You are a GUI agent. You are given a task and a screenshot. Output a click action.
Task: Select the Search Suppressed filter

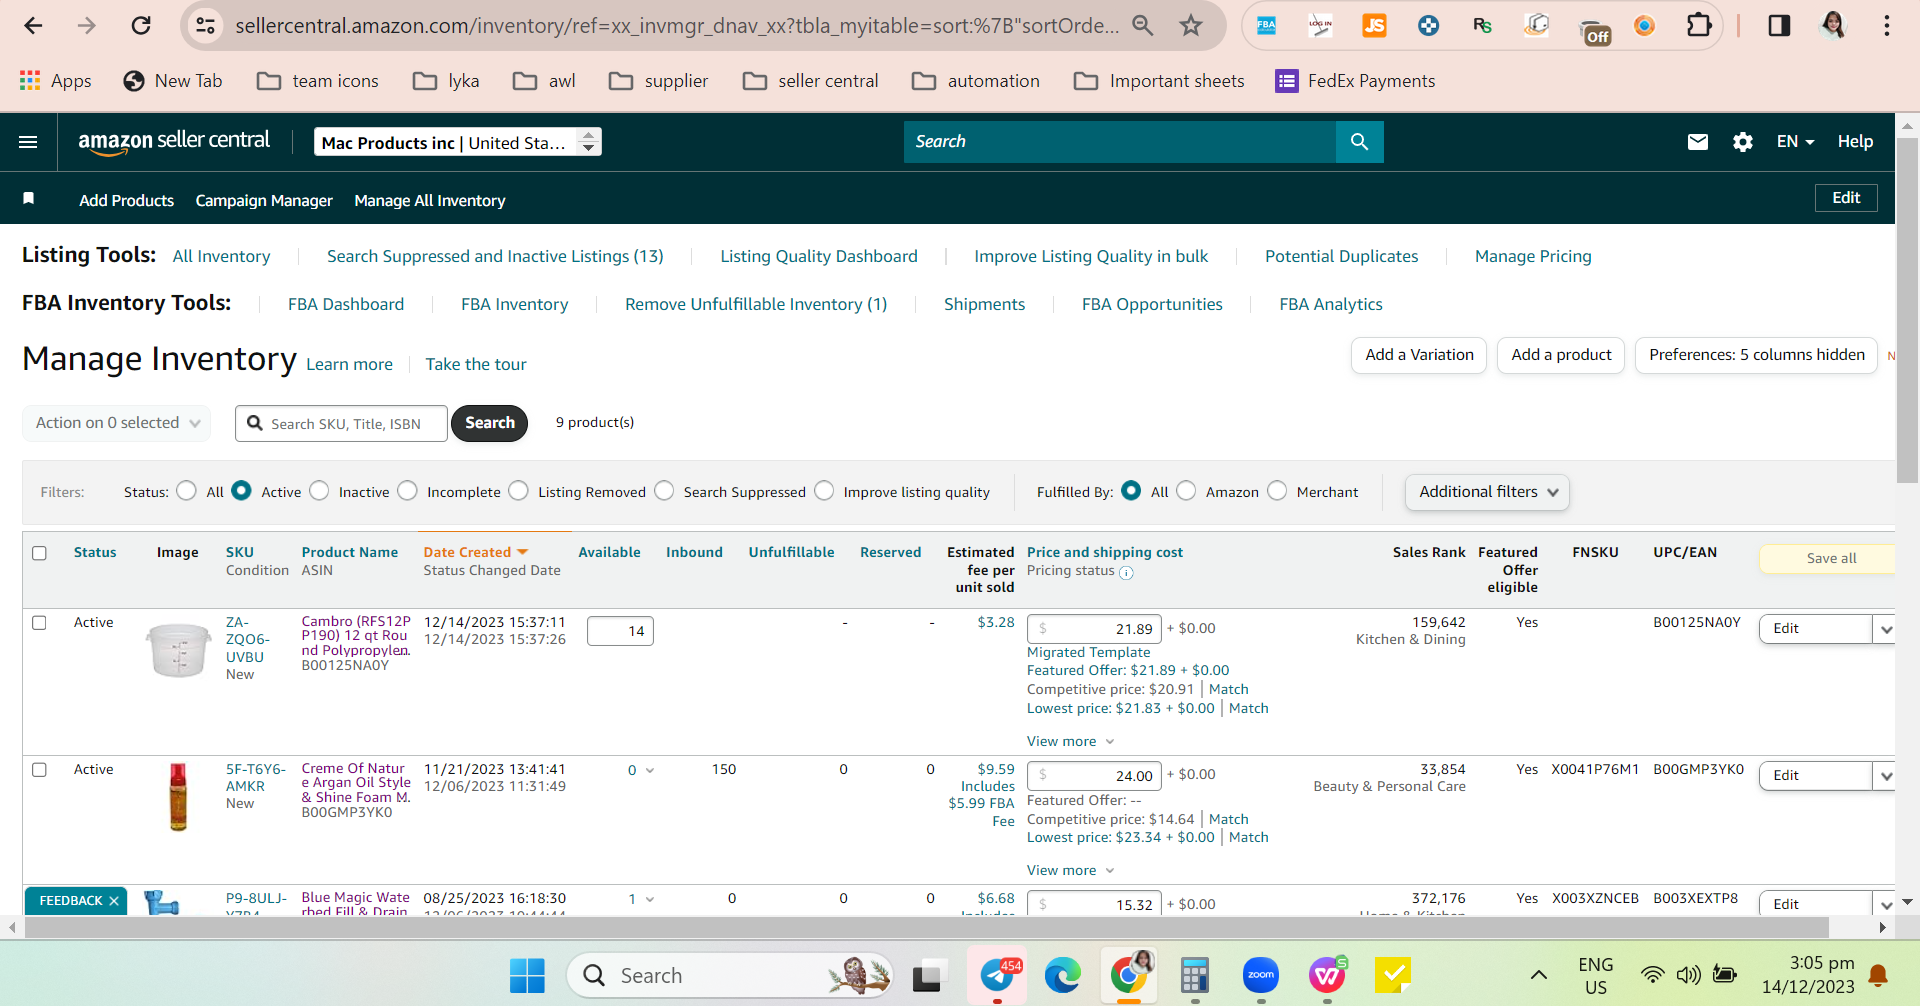(x=664, y=491)
